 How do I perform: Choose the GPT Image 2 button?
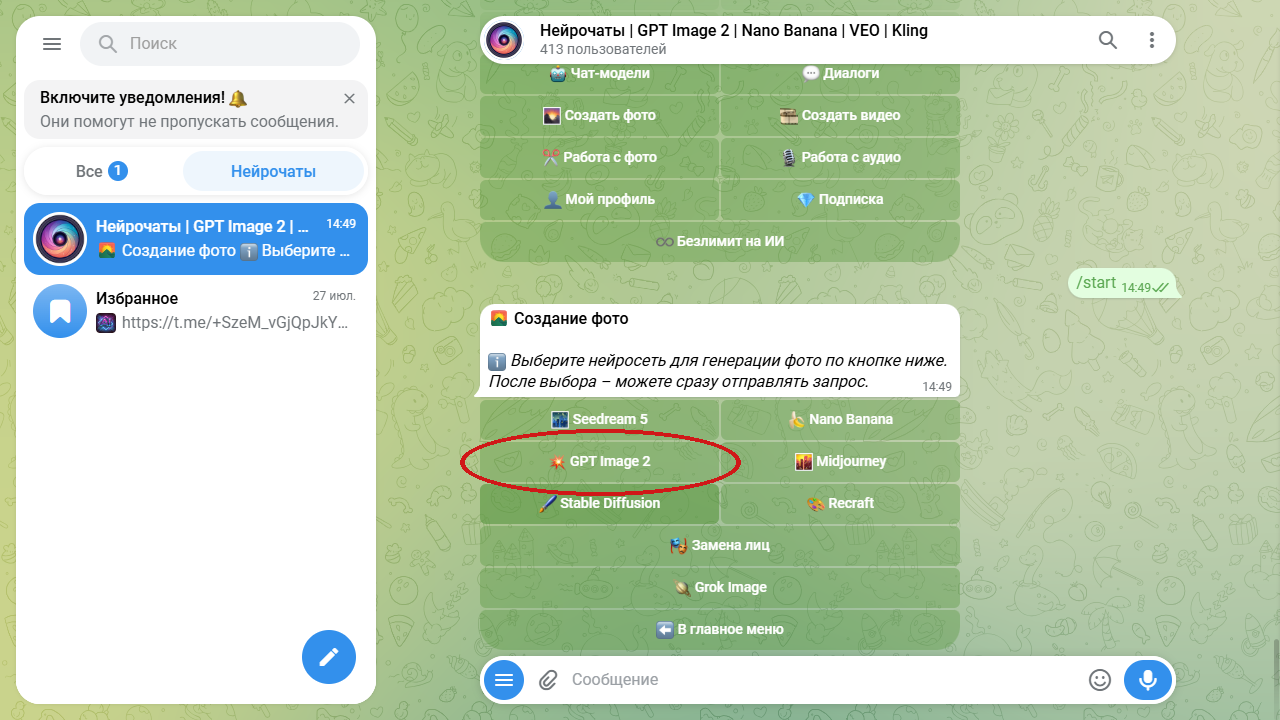click(599, 462)
